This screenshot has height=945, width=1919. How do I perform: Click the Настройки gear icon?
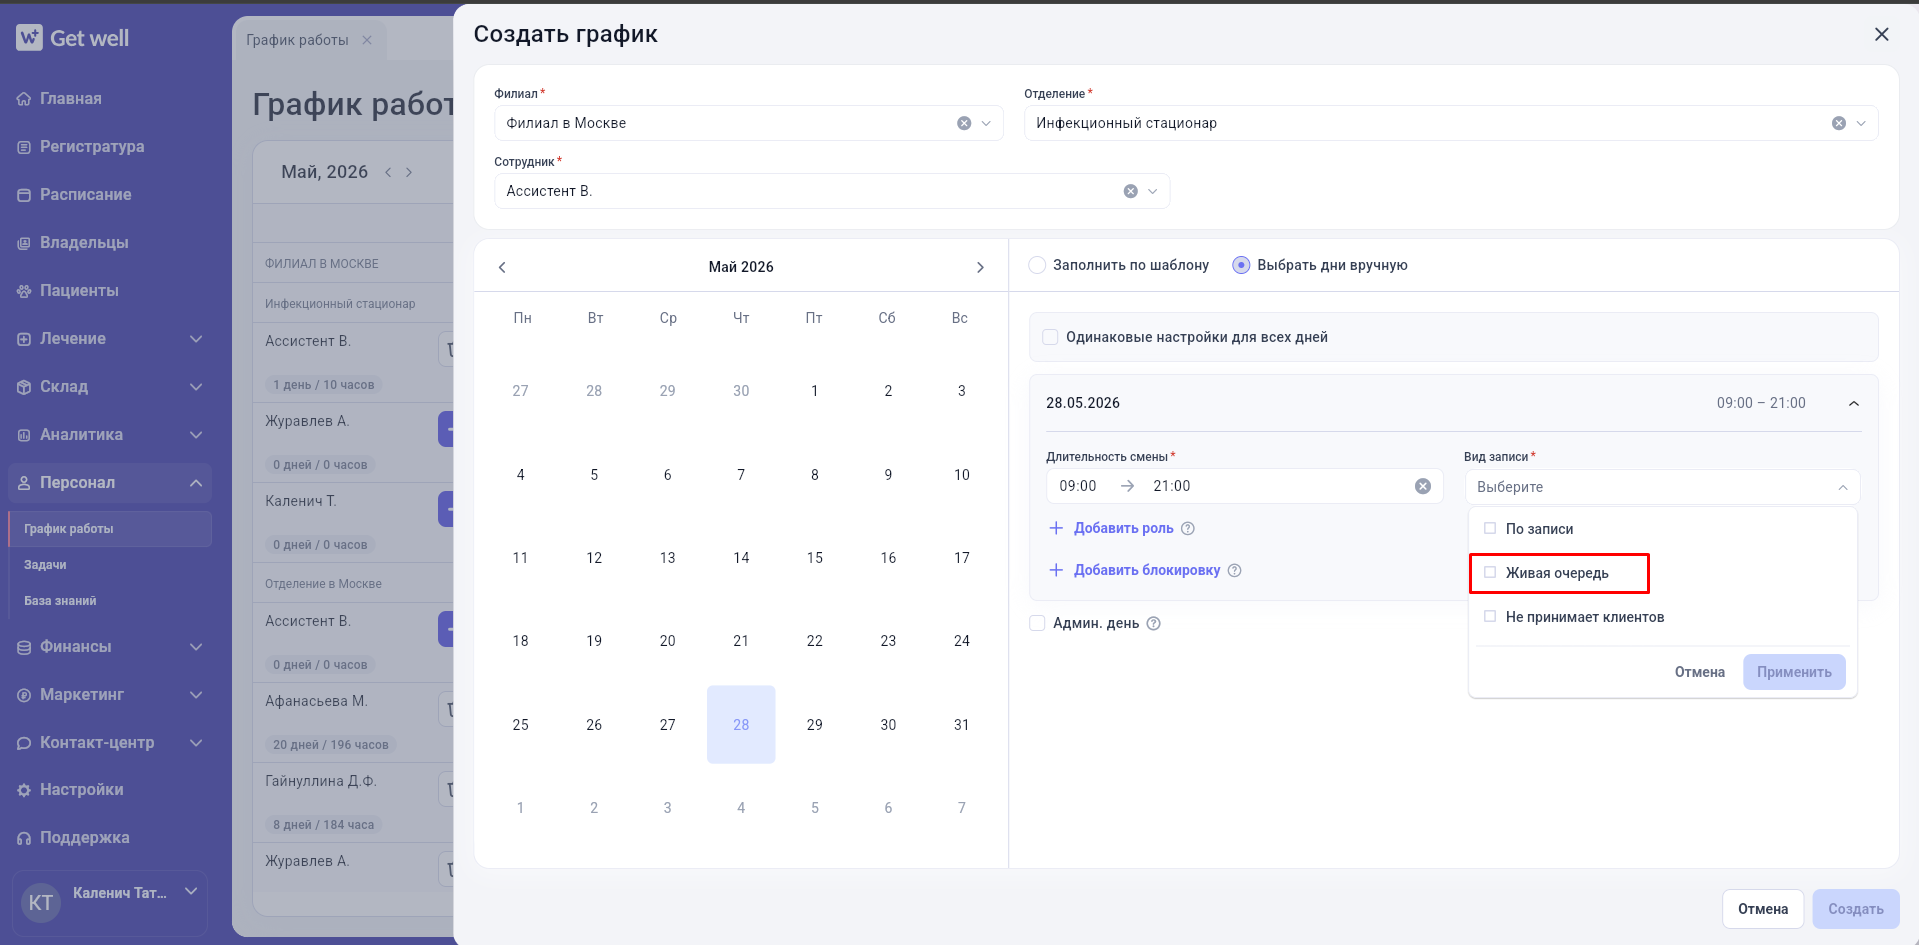tap(24, 790)
